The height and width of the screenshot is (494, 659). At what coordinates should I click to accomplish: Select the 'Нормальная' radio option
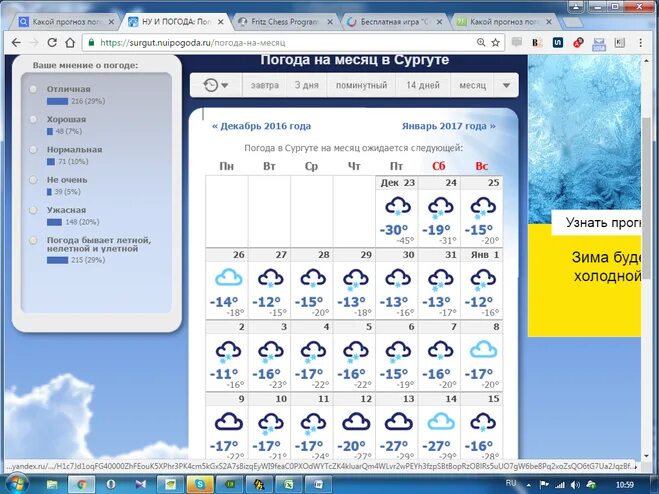(x=33, y=150)
